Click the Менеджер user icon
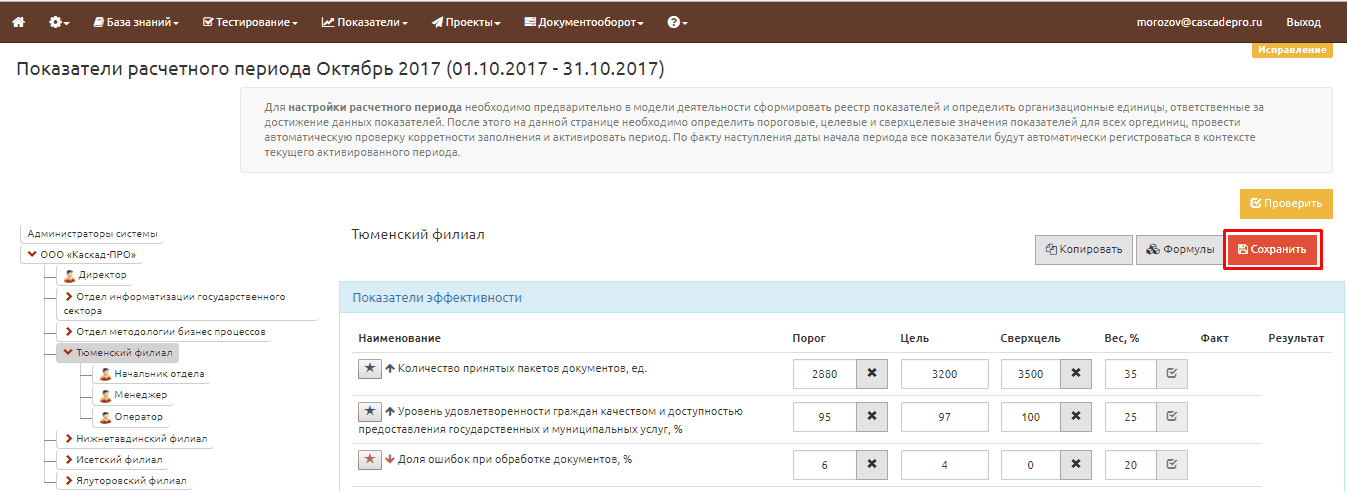The image size is (1347, 492). (x=105, y=395)
